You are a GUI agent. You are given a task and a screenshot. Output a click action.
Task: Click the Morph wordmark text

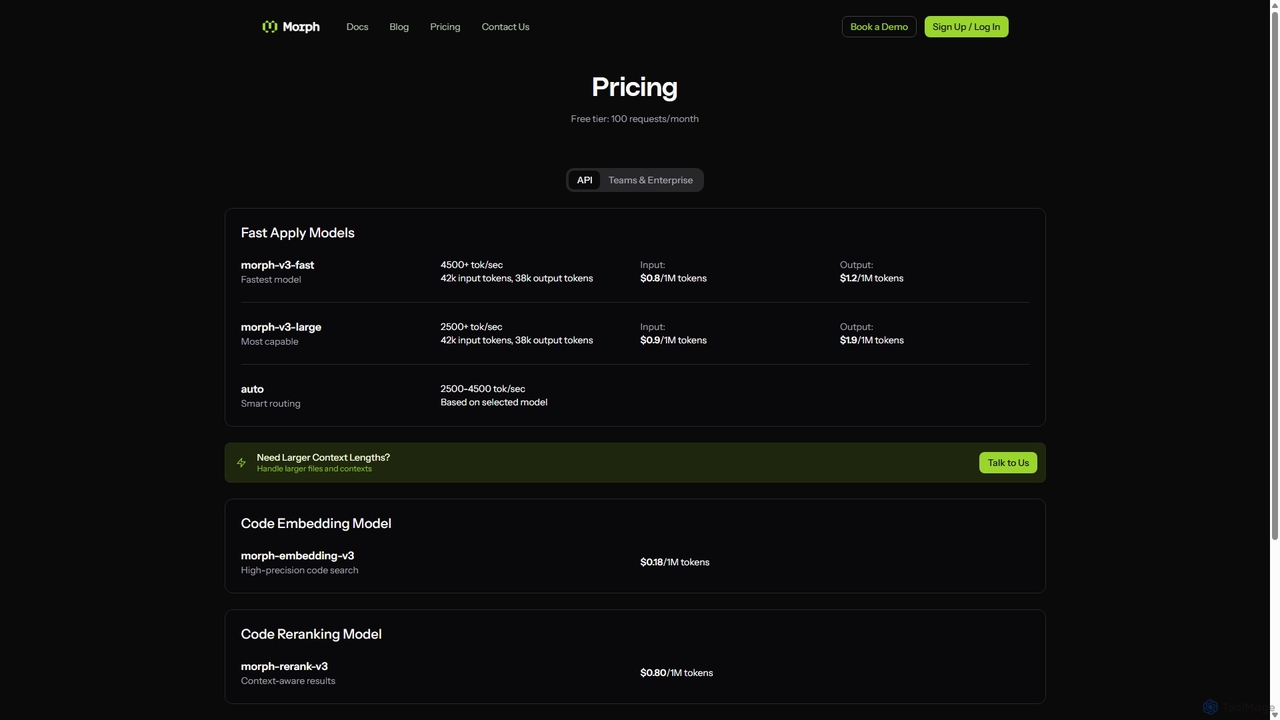tap(301, 27)
